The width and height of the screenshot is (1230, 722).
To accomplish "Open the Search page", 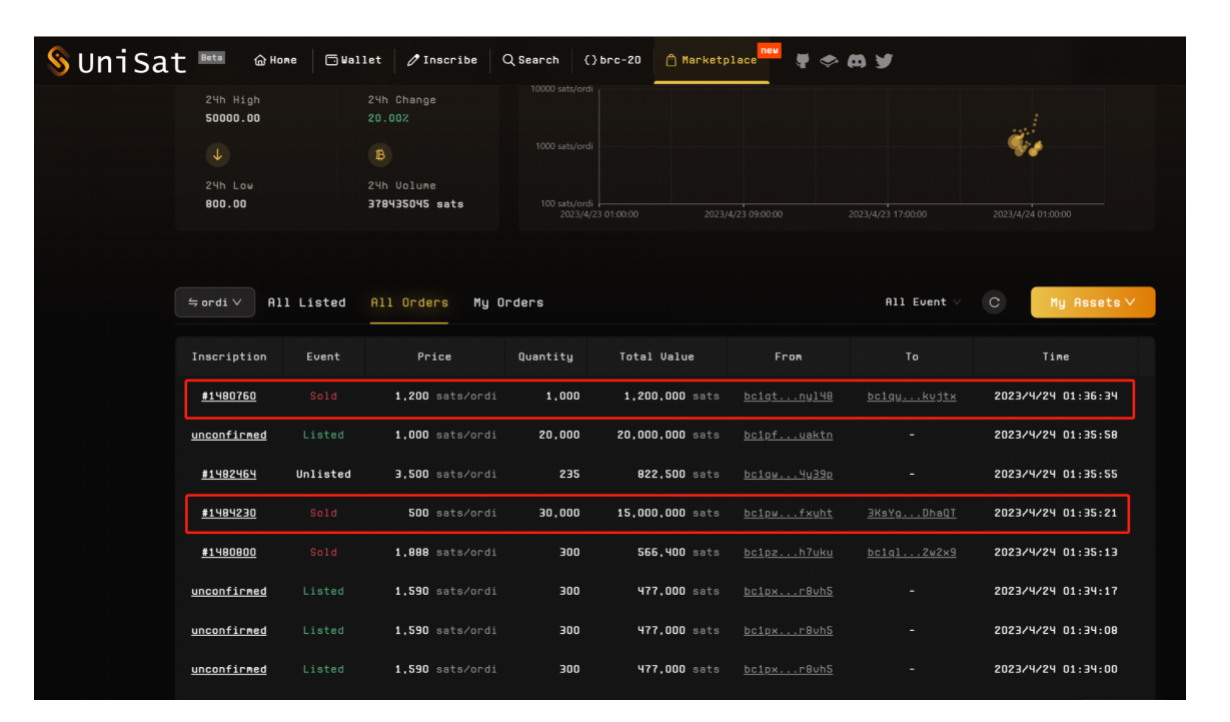I will [x=531, y=60].
